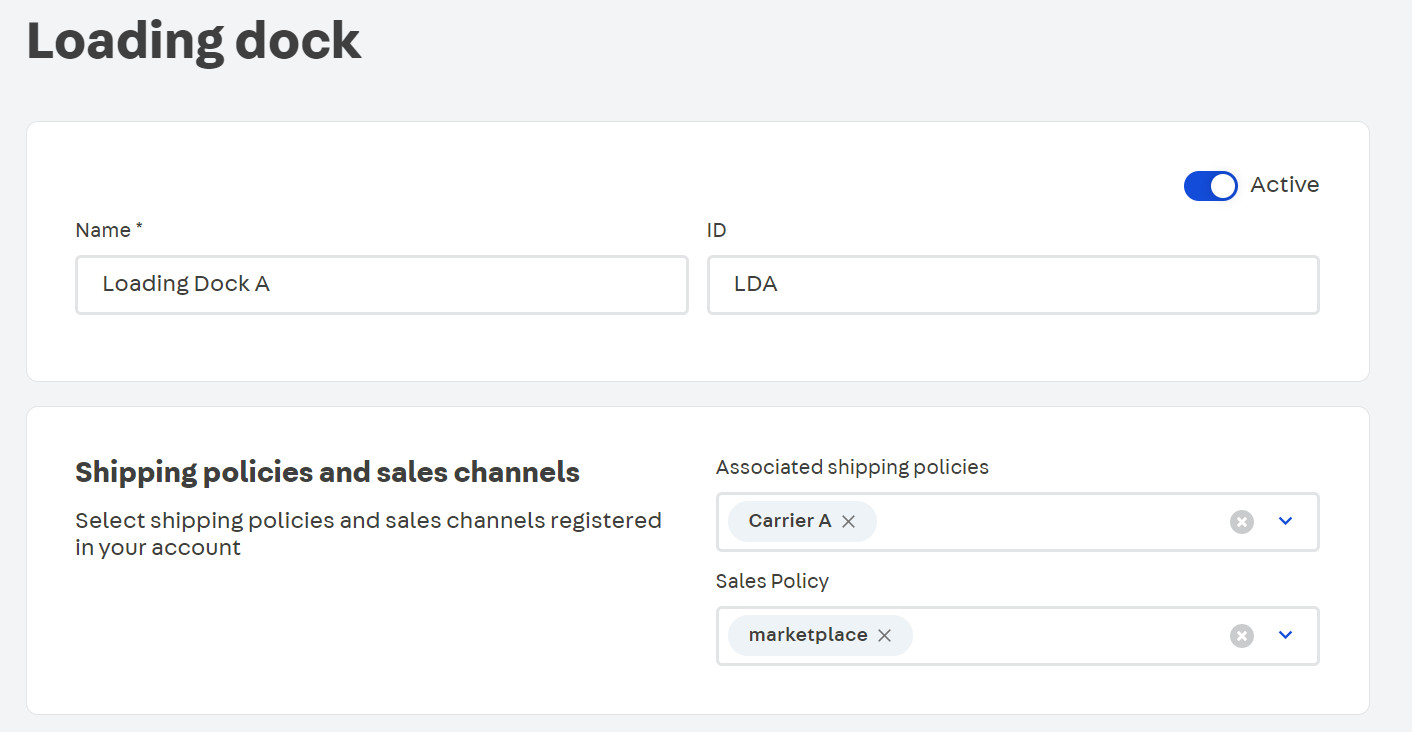Focus the ID field containing LDA
The height and width of the screenshot is (732, 1412).
(x=1012, y=285)
